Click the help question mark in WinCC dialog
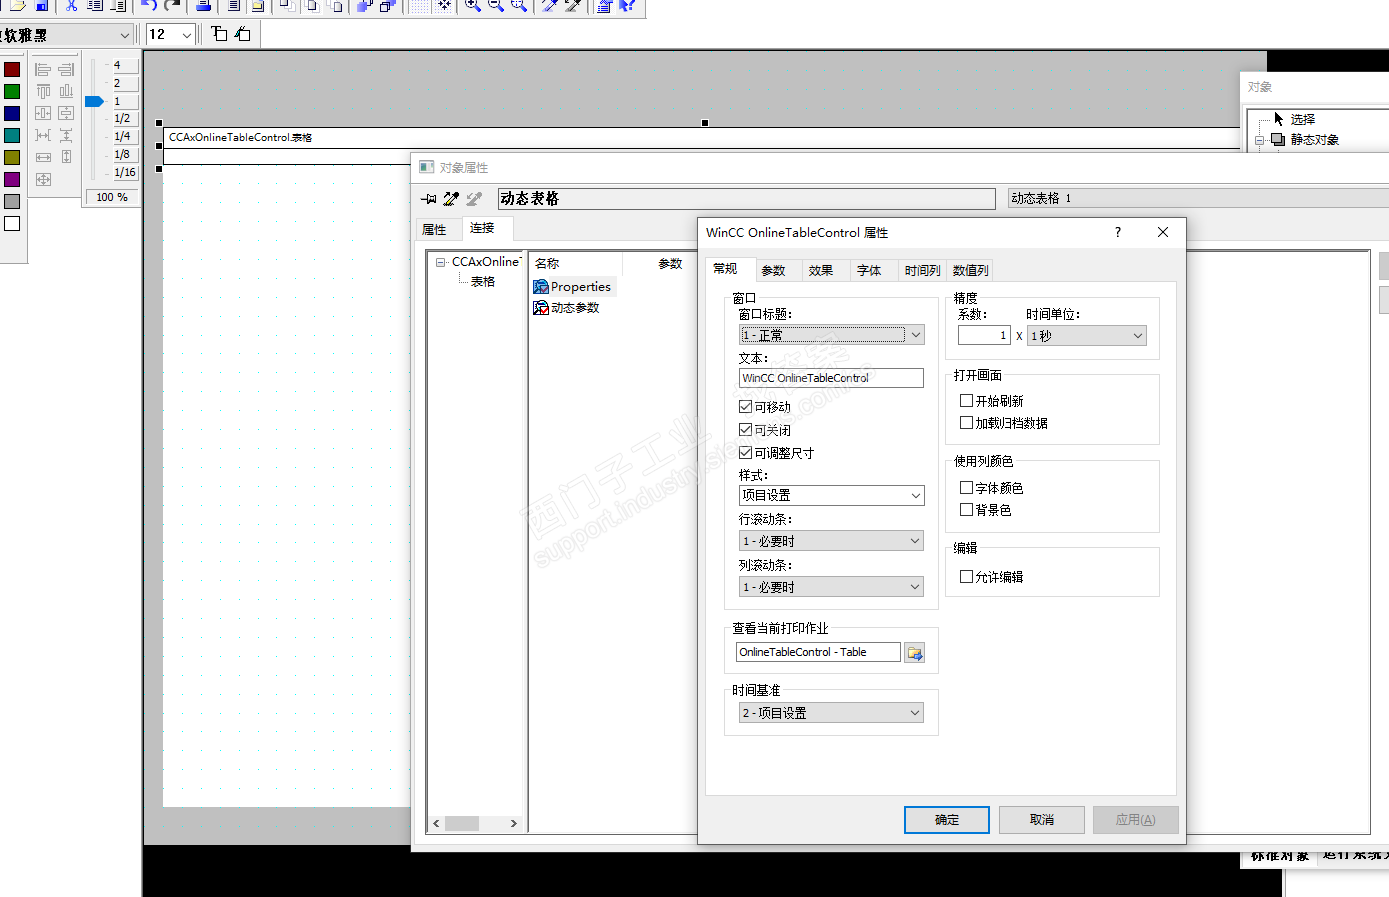The height and width of the screenshot is (897, 1389). tap(1118, 232)
